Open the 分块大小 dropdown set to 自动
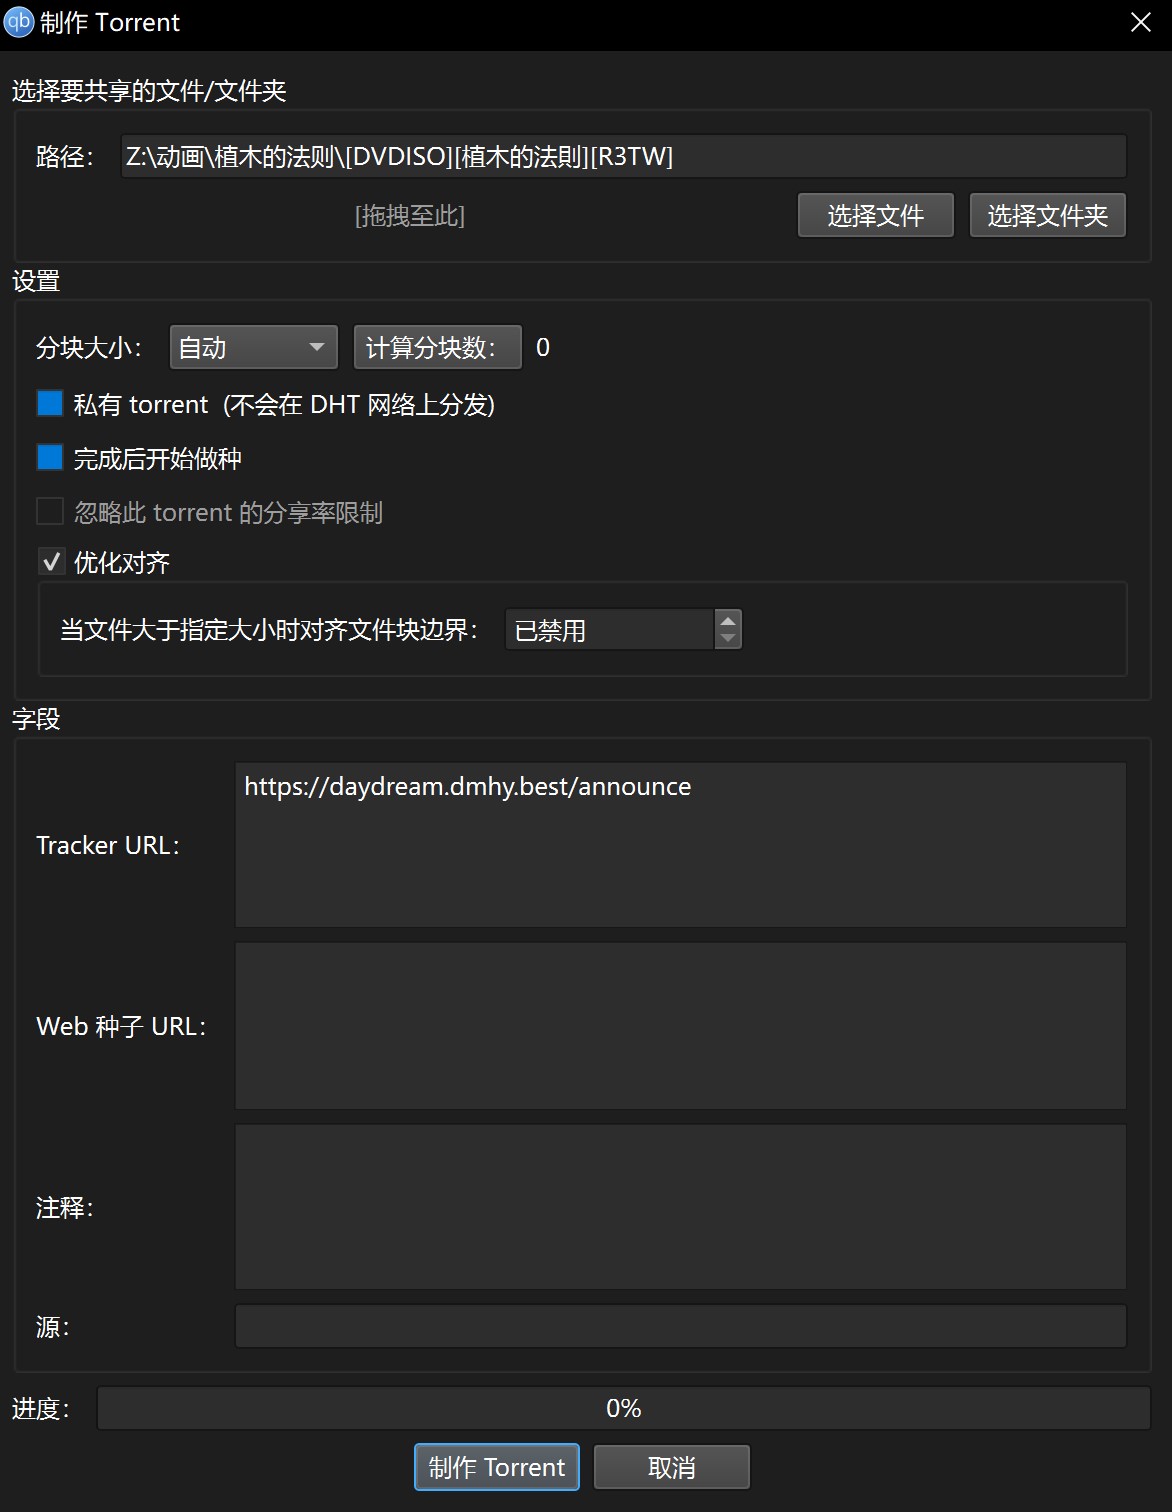The width and height of the screenshot is (1172, 1512). click(x=254, y=347)
